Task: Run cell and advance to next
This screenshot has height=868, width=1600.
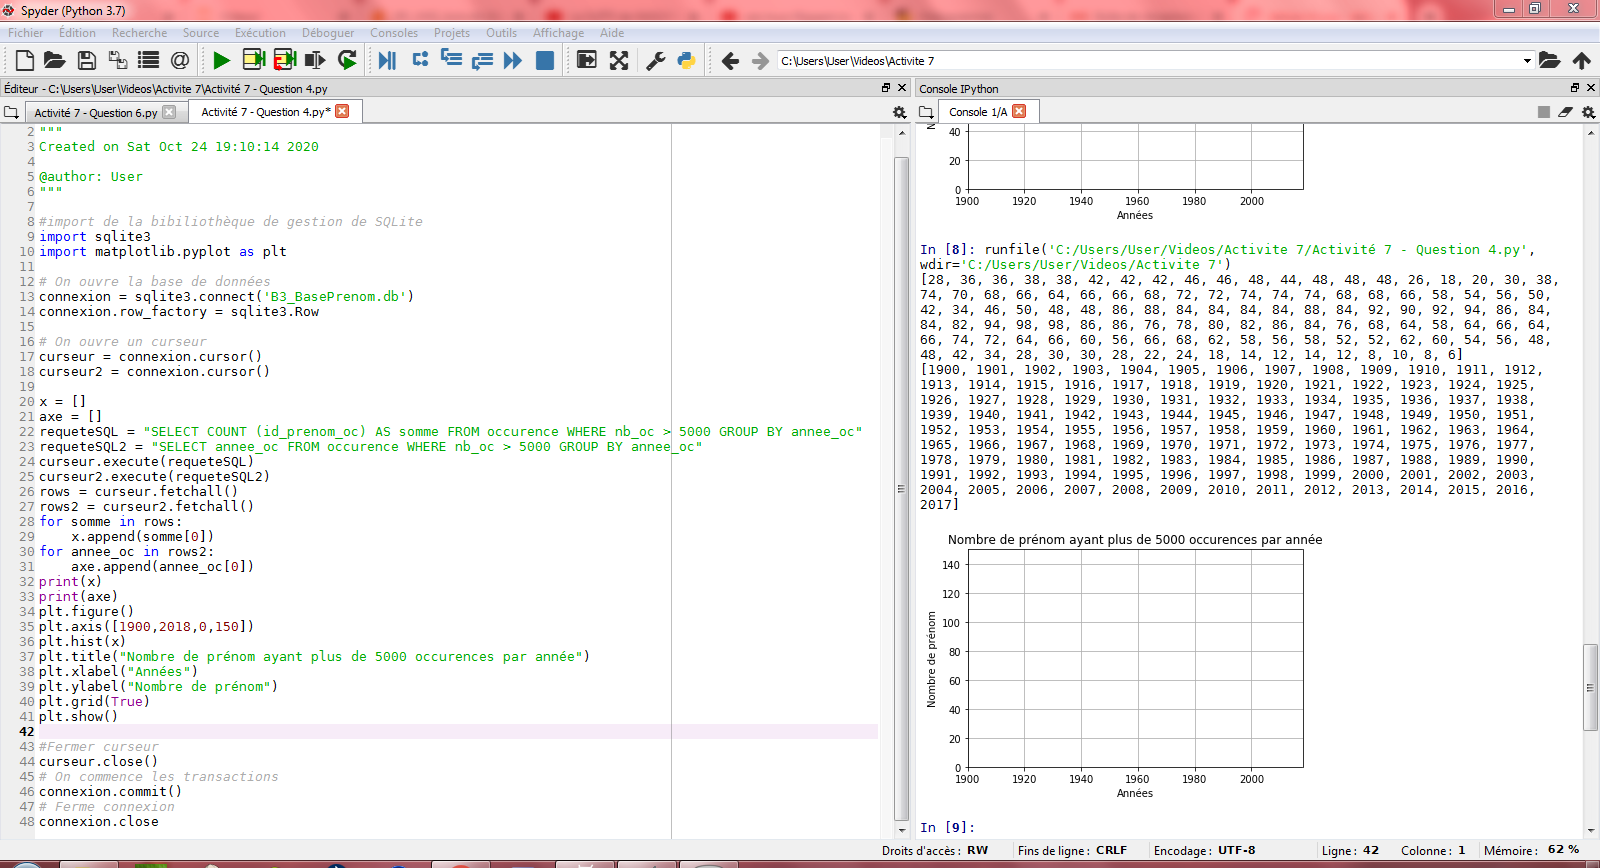Action: (285, 60)
